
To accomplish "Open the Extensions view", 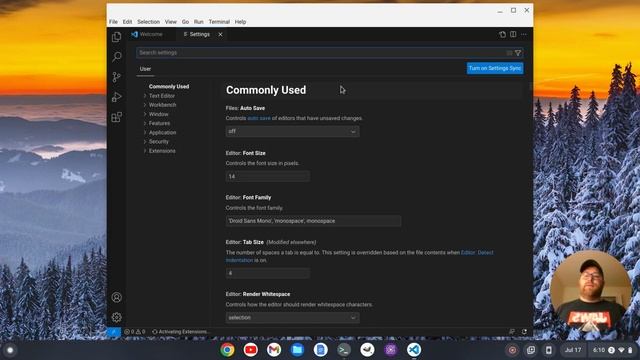I will point(116,117).
